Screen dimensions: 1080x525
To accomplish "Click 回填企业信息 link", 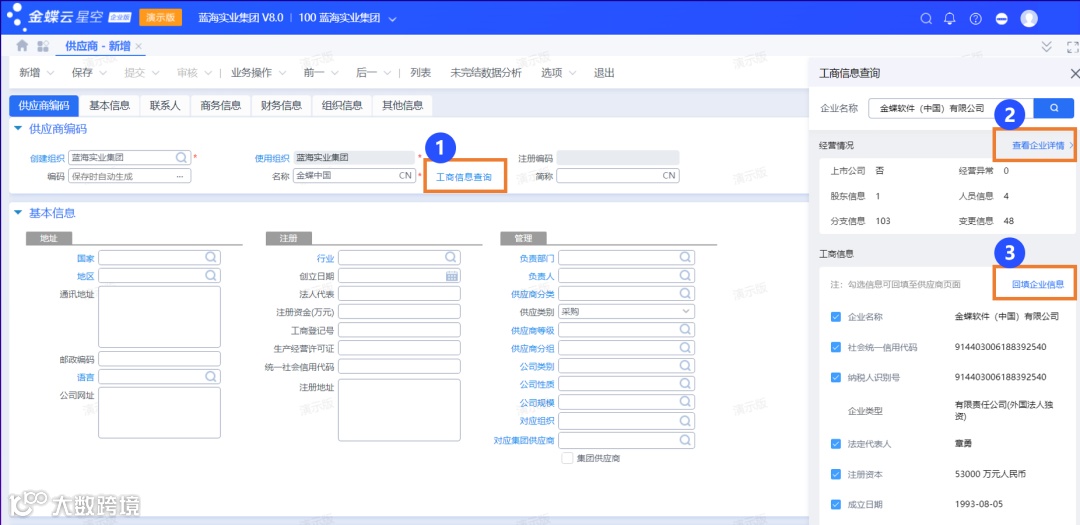I will point(1037,284).
